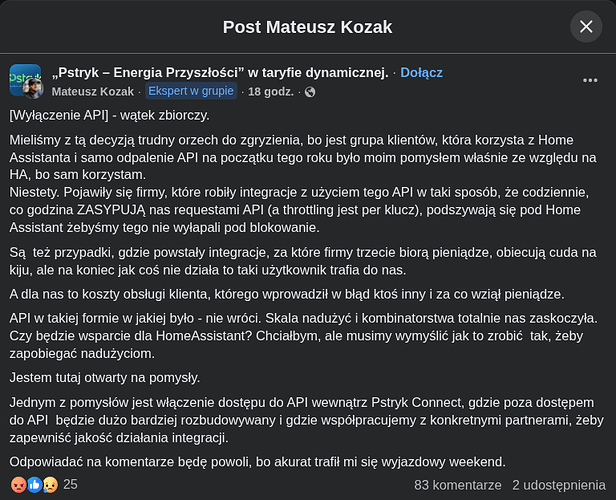Close the Mateusz Kozak post dialog
616x500 pixels.
coord(586,27)
